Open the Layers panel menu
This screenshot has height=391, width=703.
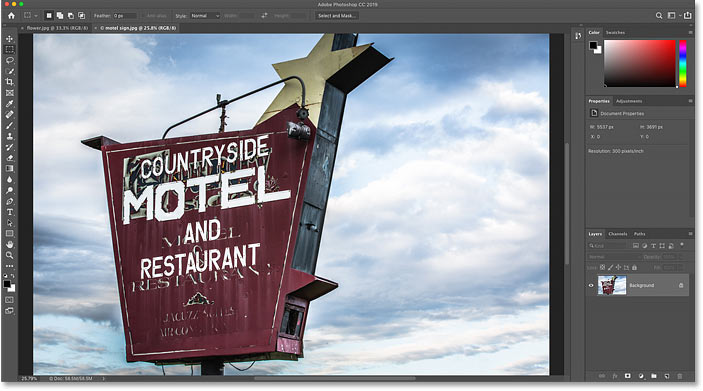[690, 234]
